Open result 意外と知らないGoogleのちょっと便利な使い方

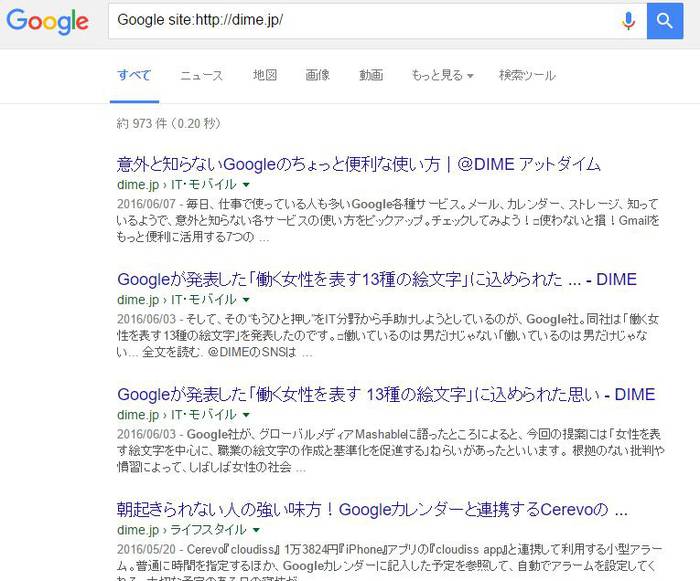tap(358, 164)
